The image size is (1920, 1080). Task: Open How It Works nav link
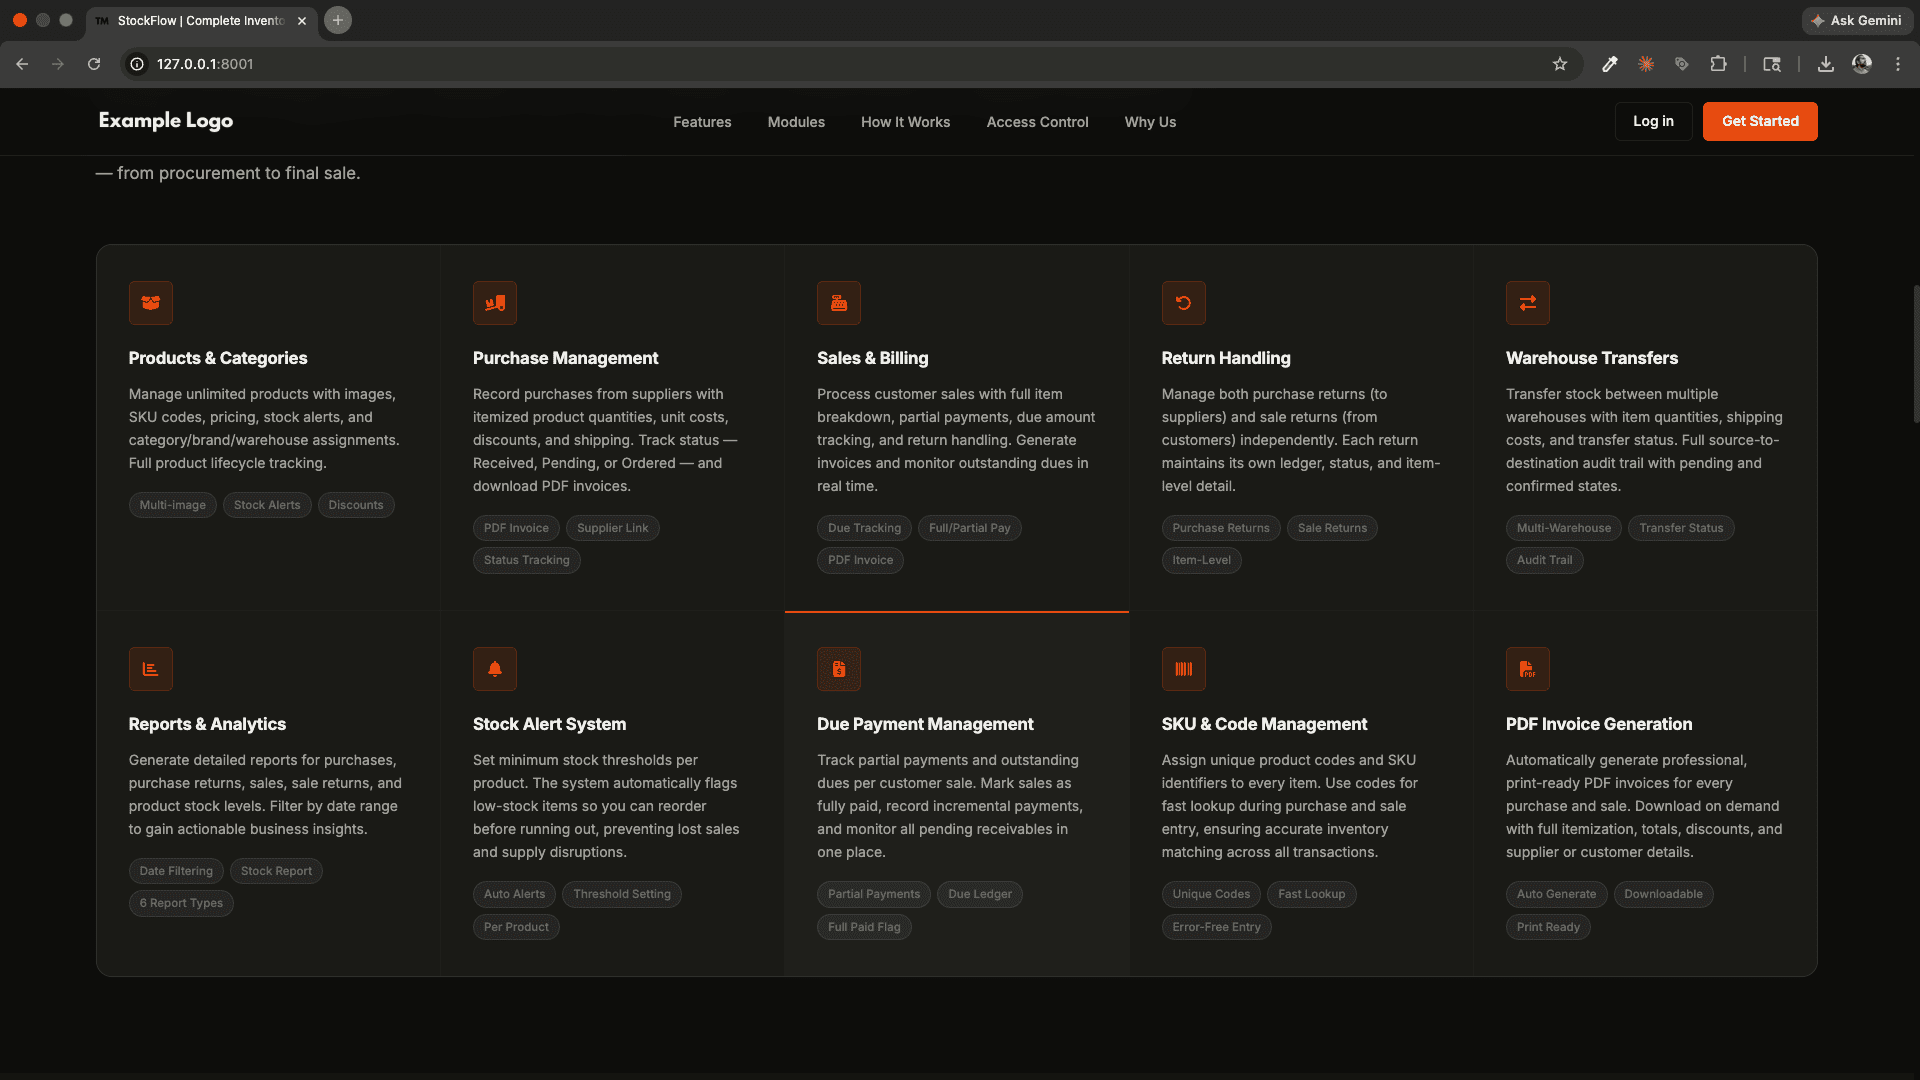click(905, 122)
